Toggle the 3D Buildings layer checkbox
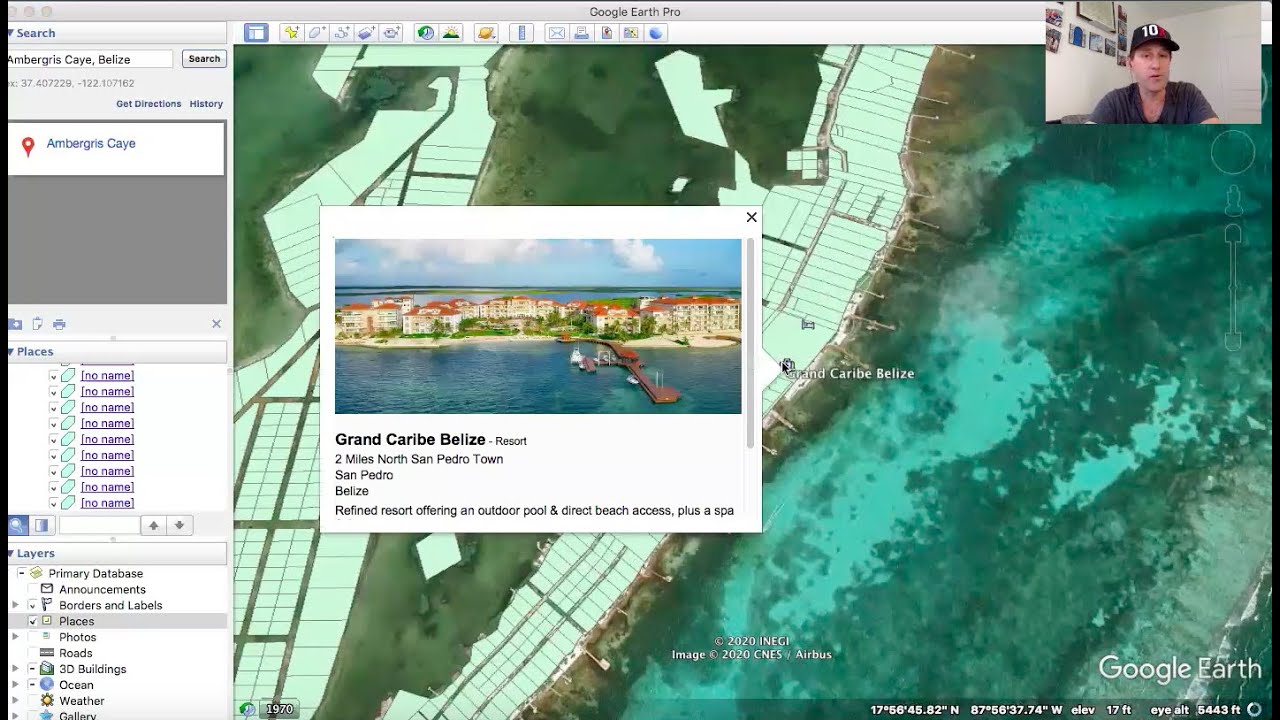This screenshot has width=1280, height=720. (x=32, y=669)
